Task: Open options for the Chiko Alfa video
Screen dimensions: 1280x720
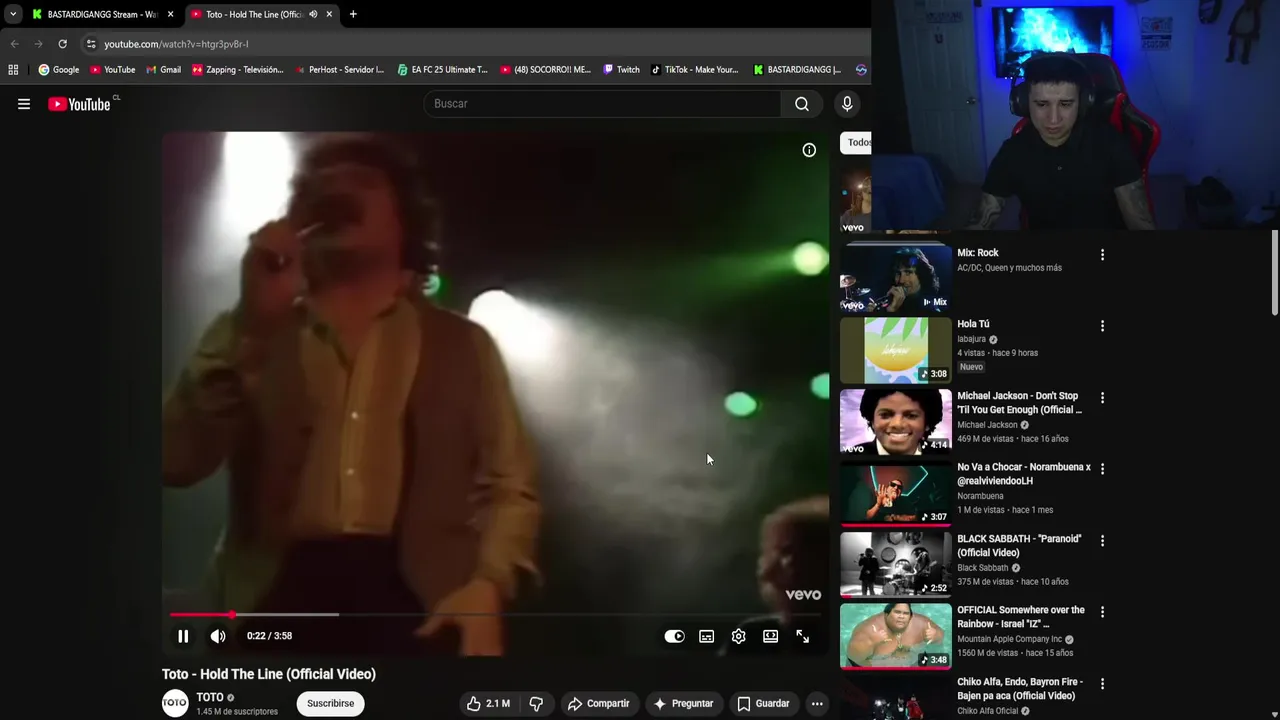Action: tap(1102, 684)
